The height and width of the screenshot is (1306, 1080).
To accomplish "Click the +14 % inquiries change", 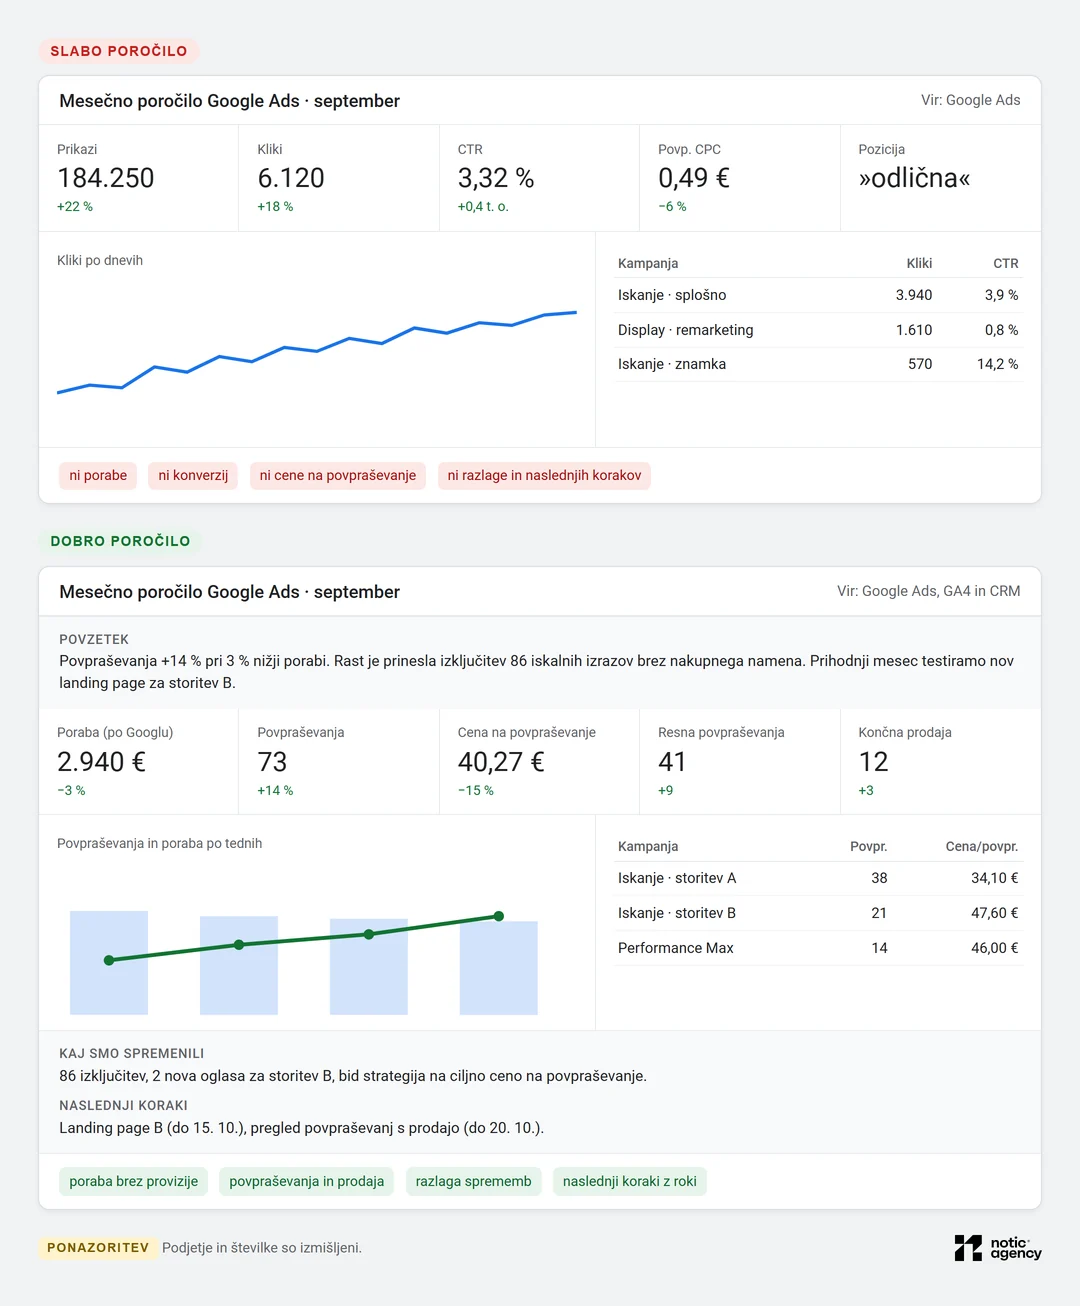I will 275,791.
